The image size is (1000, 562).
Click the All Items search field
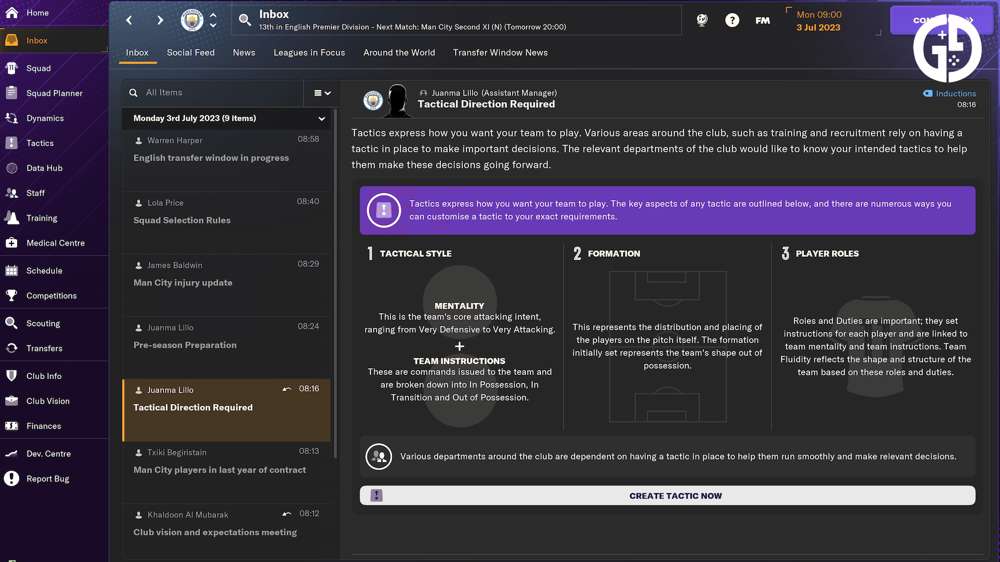click(213, 92)
